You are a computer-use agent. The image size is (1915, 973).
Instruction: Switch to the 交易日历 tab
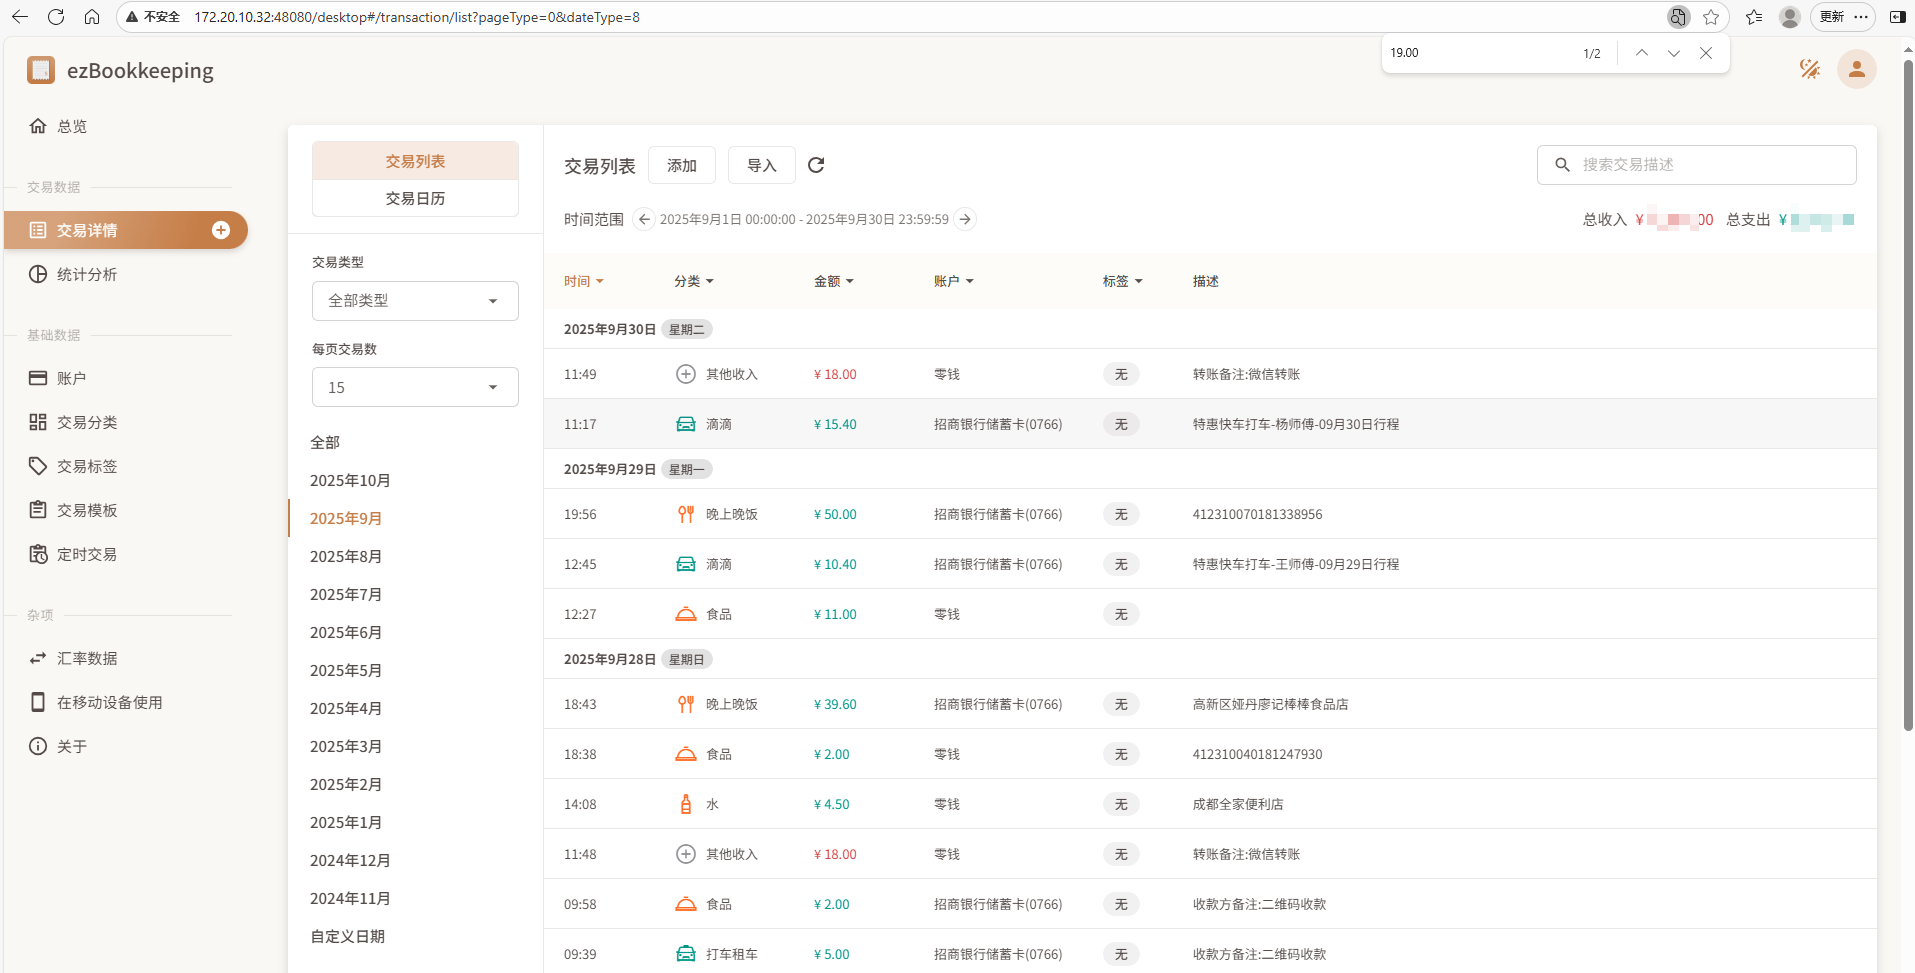pyautogui.click(x=414, y=198)
